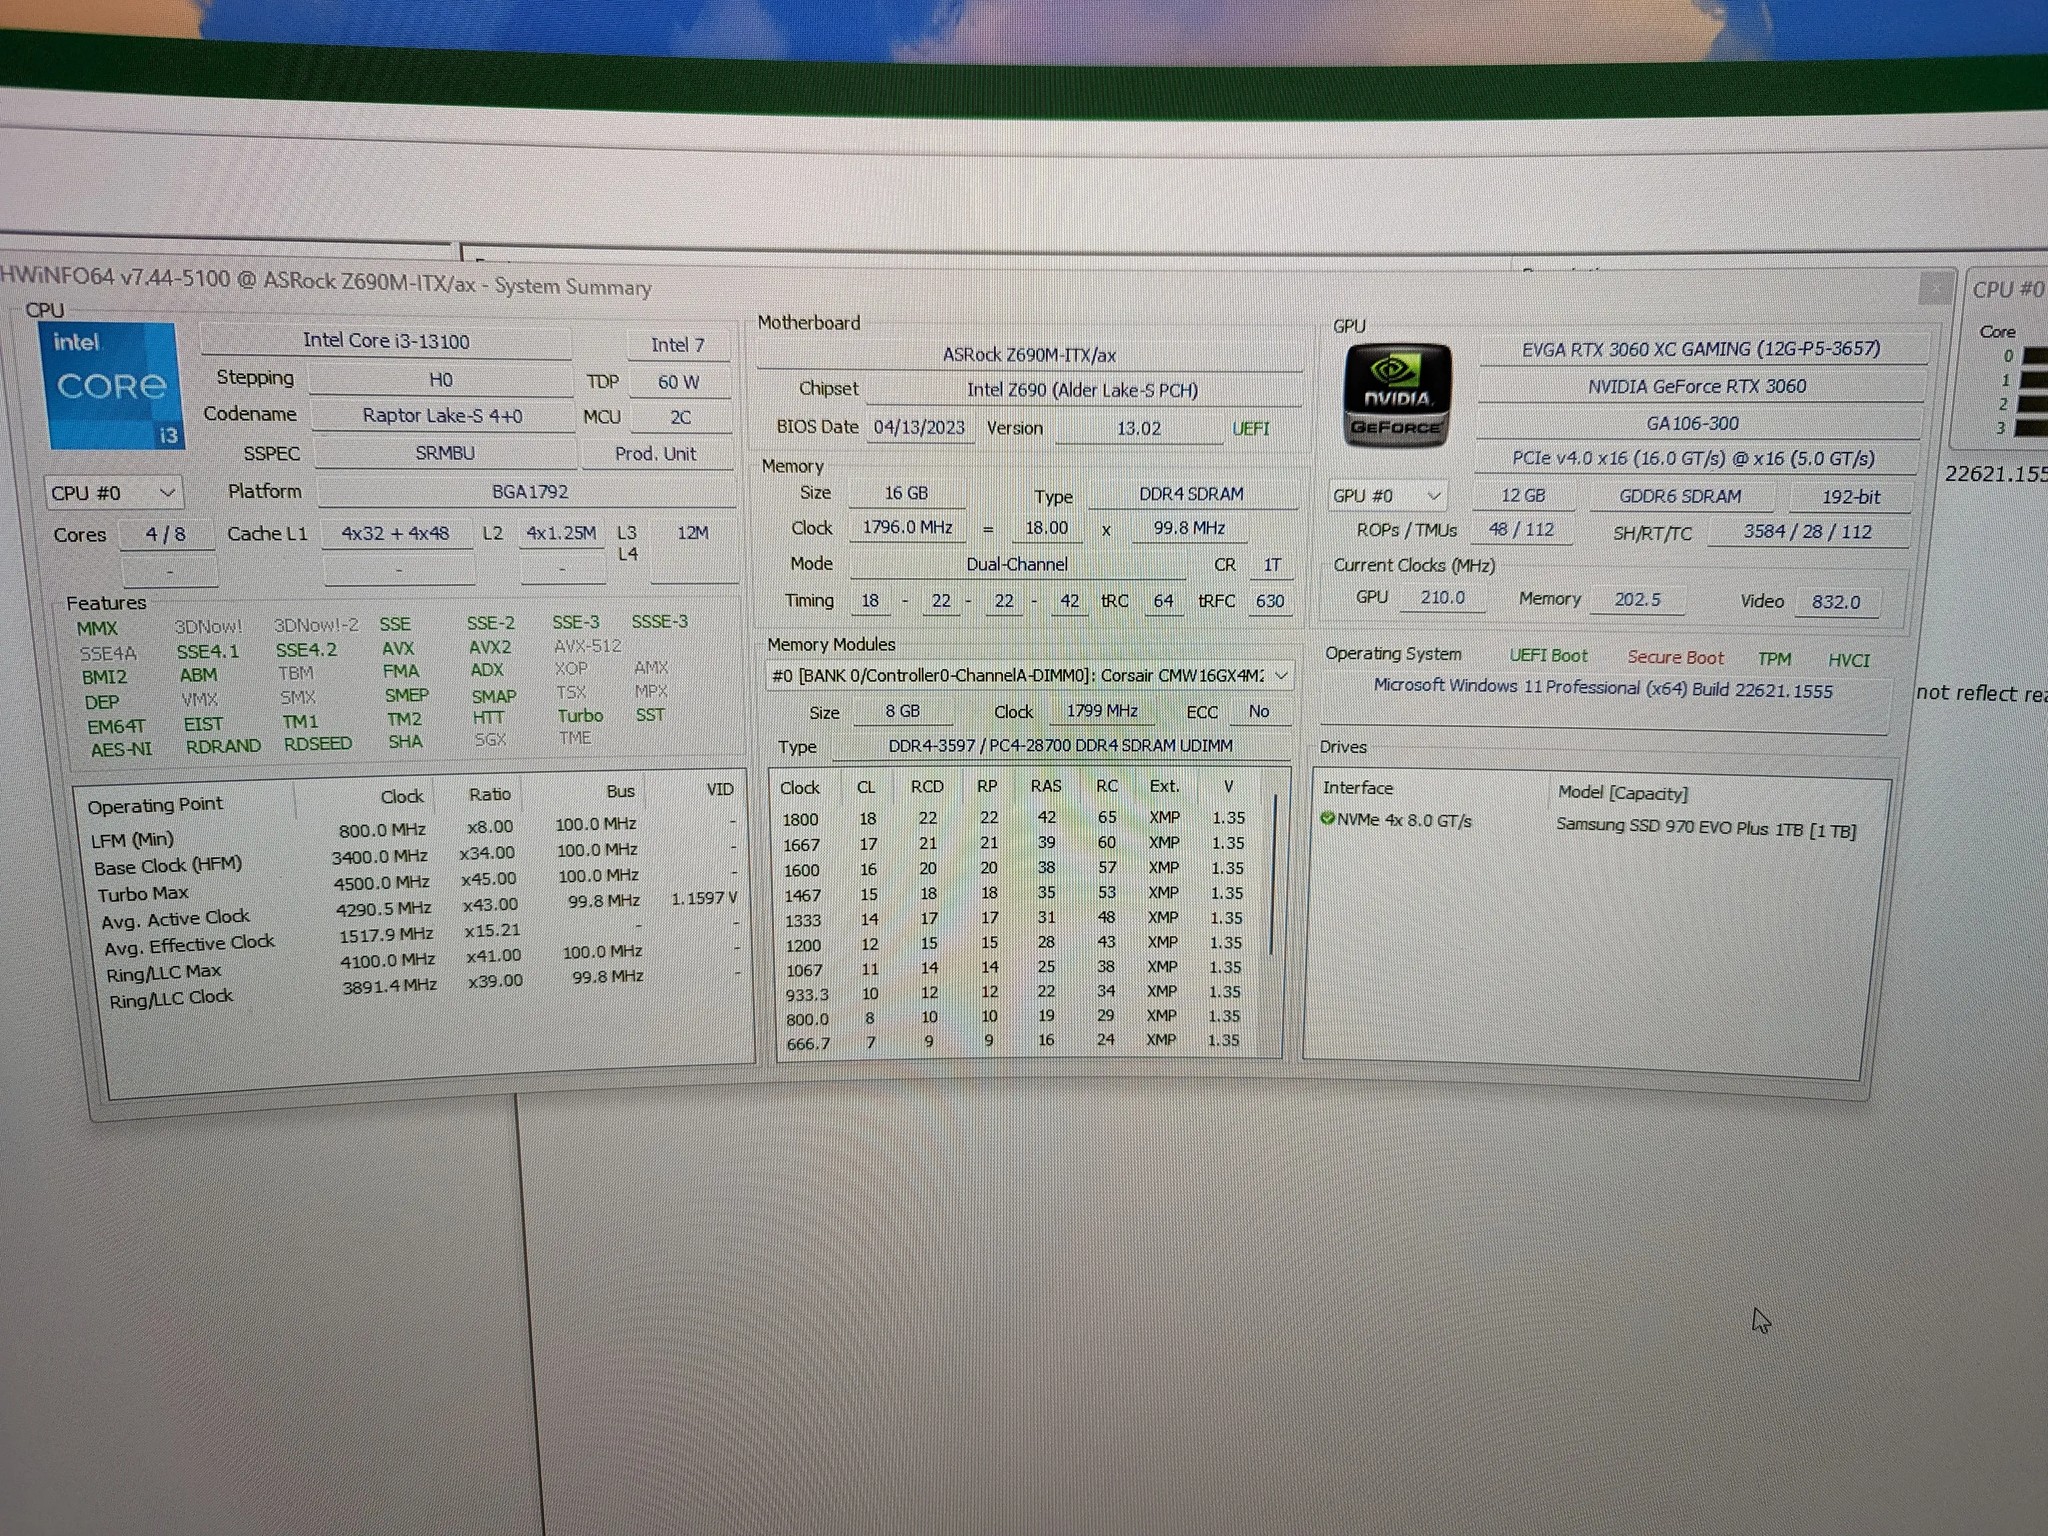
Task: Select the Intel Core i3-13100 name field
Action: point(386,341)
